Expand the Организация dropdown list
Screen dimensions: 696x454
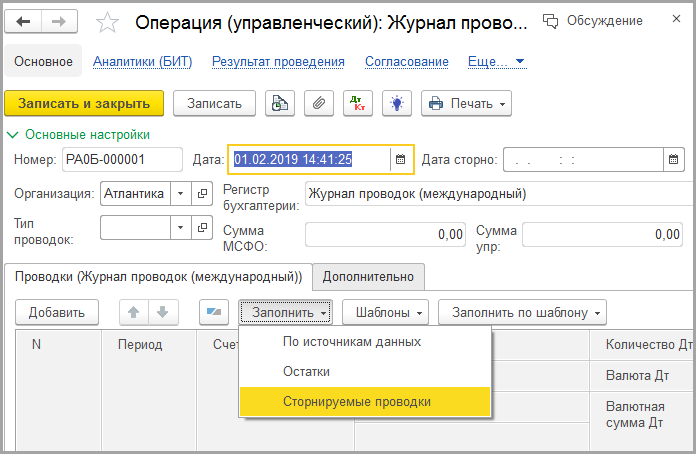pos(180,194)
